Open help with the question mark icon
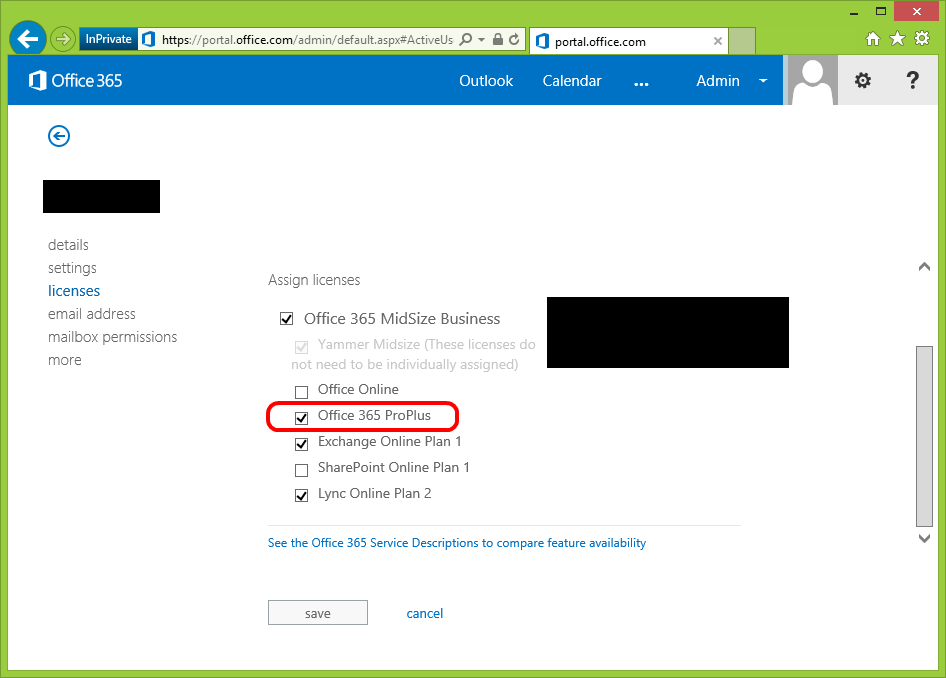Image resolution: width=946 pixels, height=678 pixels. (913, 80)
